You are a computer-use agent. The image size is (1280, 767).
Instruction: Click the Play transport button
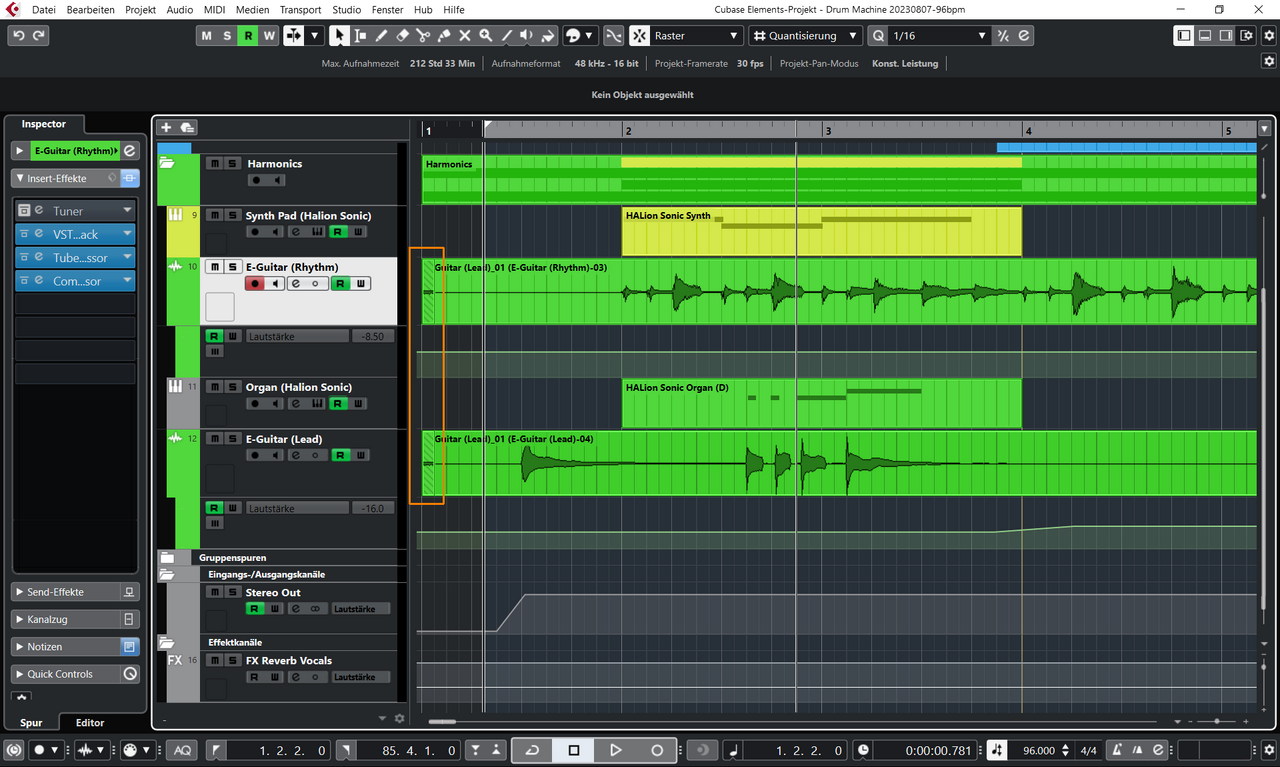point(615,750)
